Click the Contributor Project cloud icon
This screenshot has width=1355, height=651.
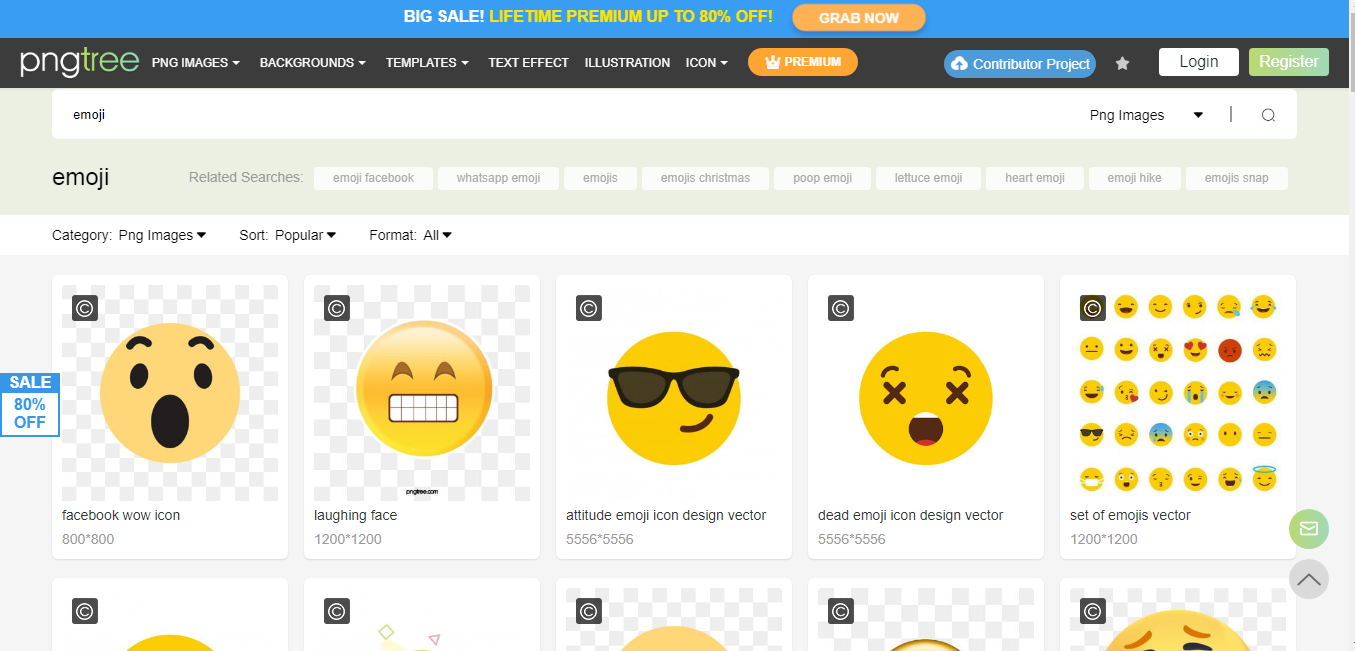coord(962,64)
